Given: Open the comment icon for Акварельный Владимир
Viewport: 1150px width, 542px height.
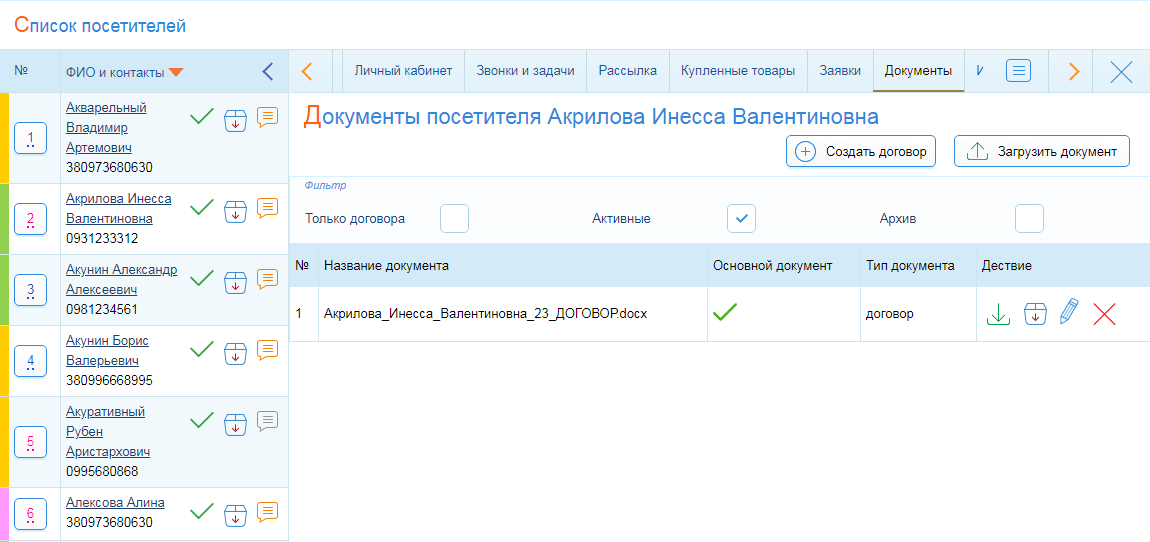Looking at the screenshot, I should click(x=267, y=117).
